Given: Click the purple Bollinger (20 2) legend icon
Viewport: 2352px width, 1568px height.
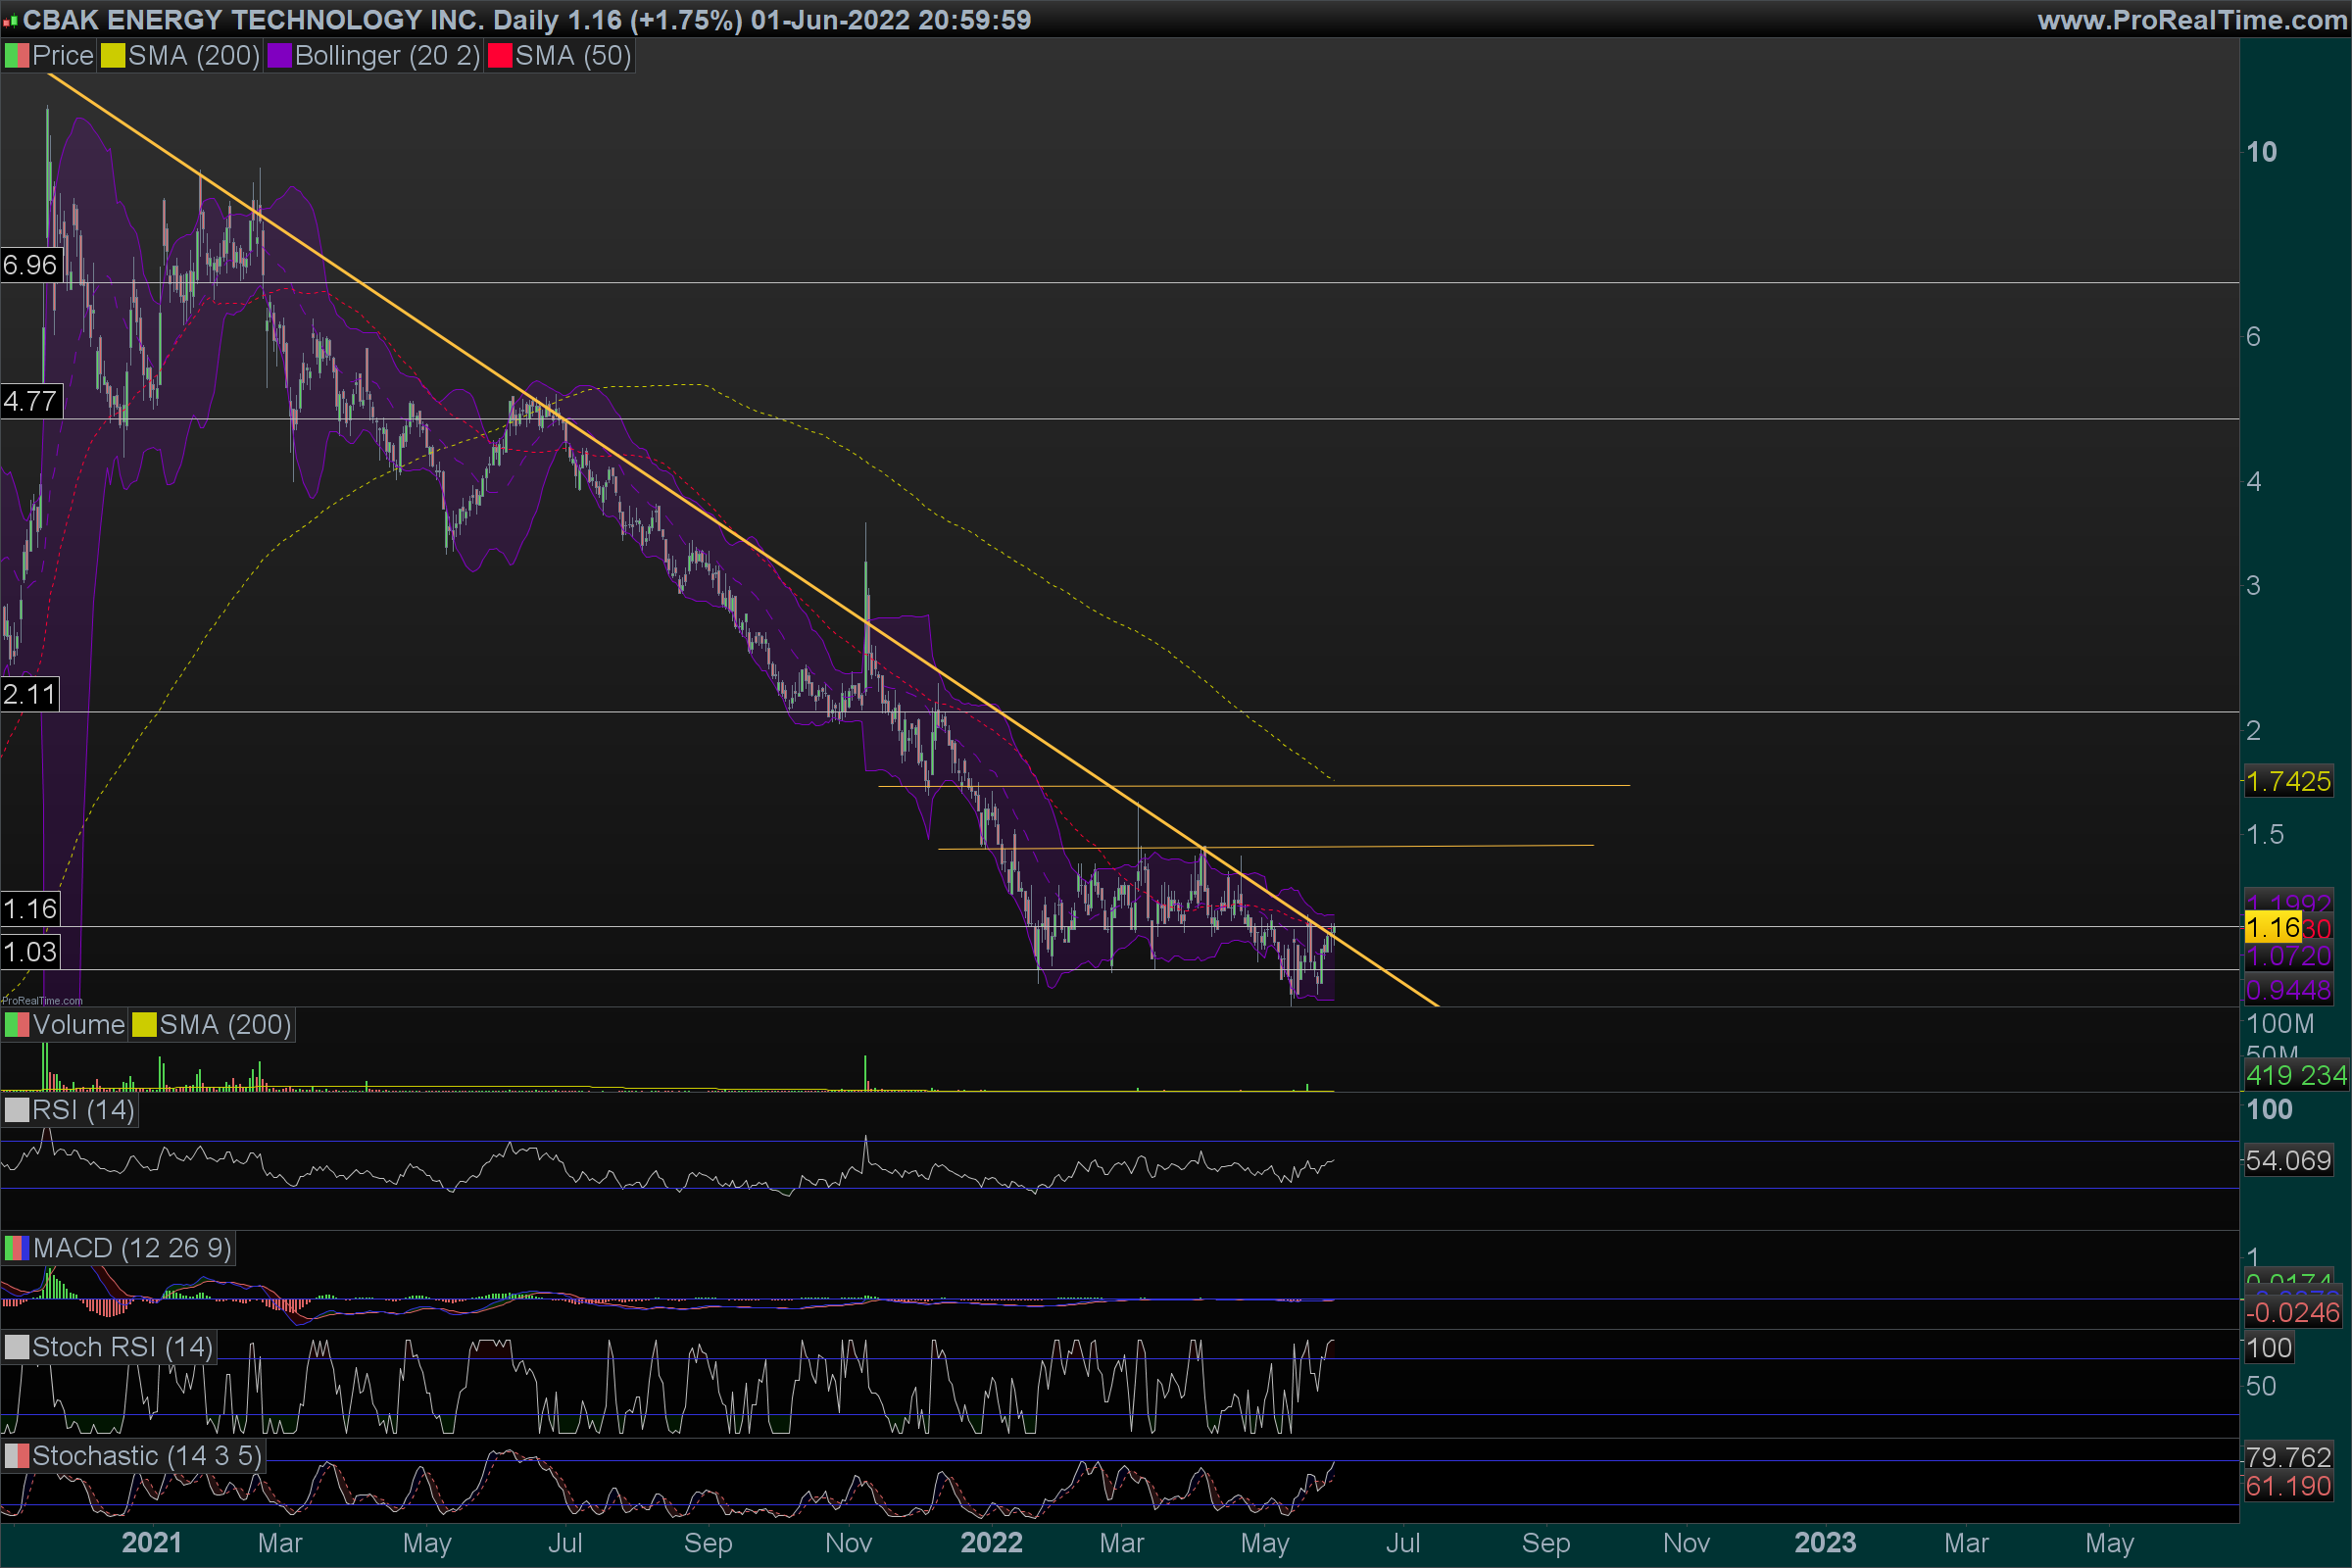Looking at the screenshot, I should coord(279,56).
